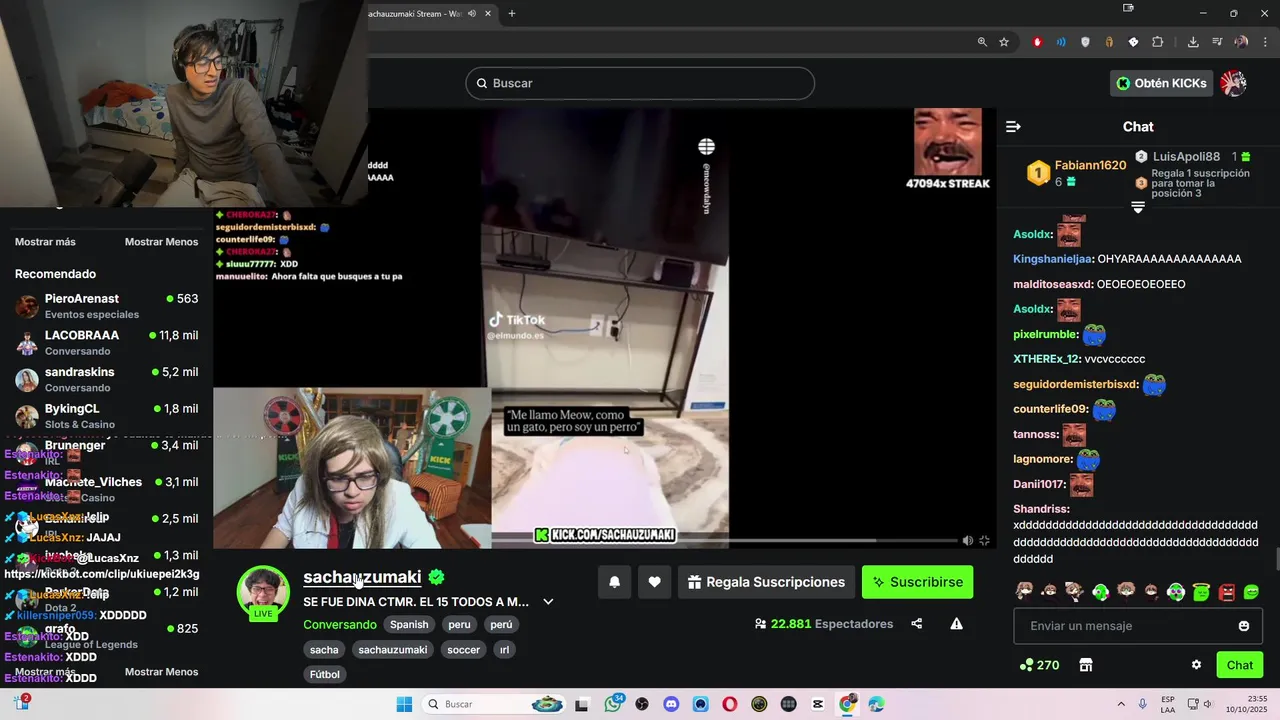This screenshot has height=720, width=1280.
Task: Open LACOBRAAA recommended channel
Action: (x=106, y=343)
